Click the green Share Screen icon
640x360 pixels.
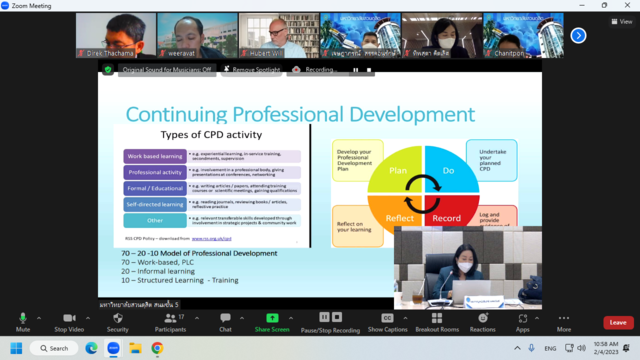(x=272, y=318)
